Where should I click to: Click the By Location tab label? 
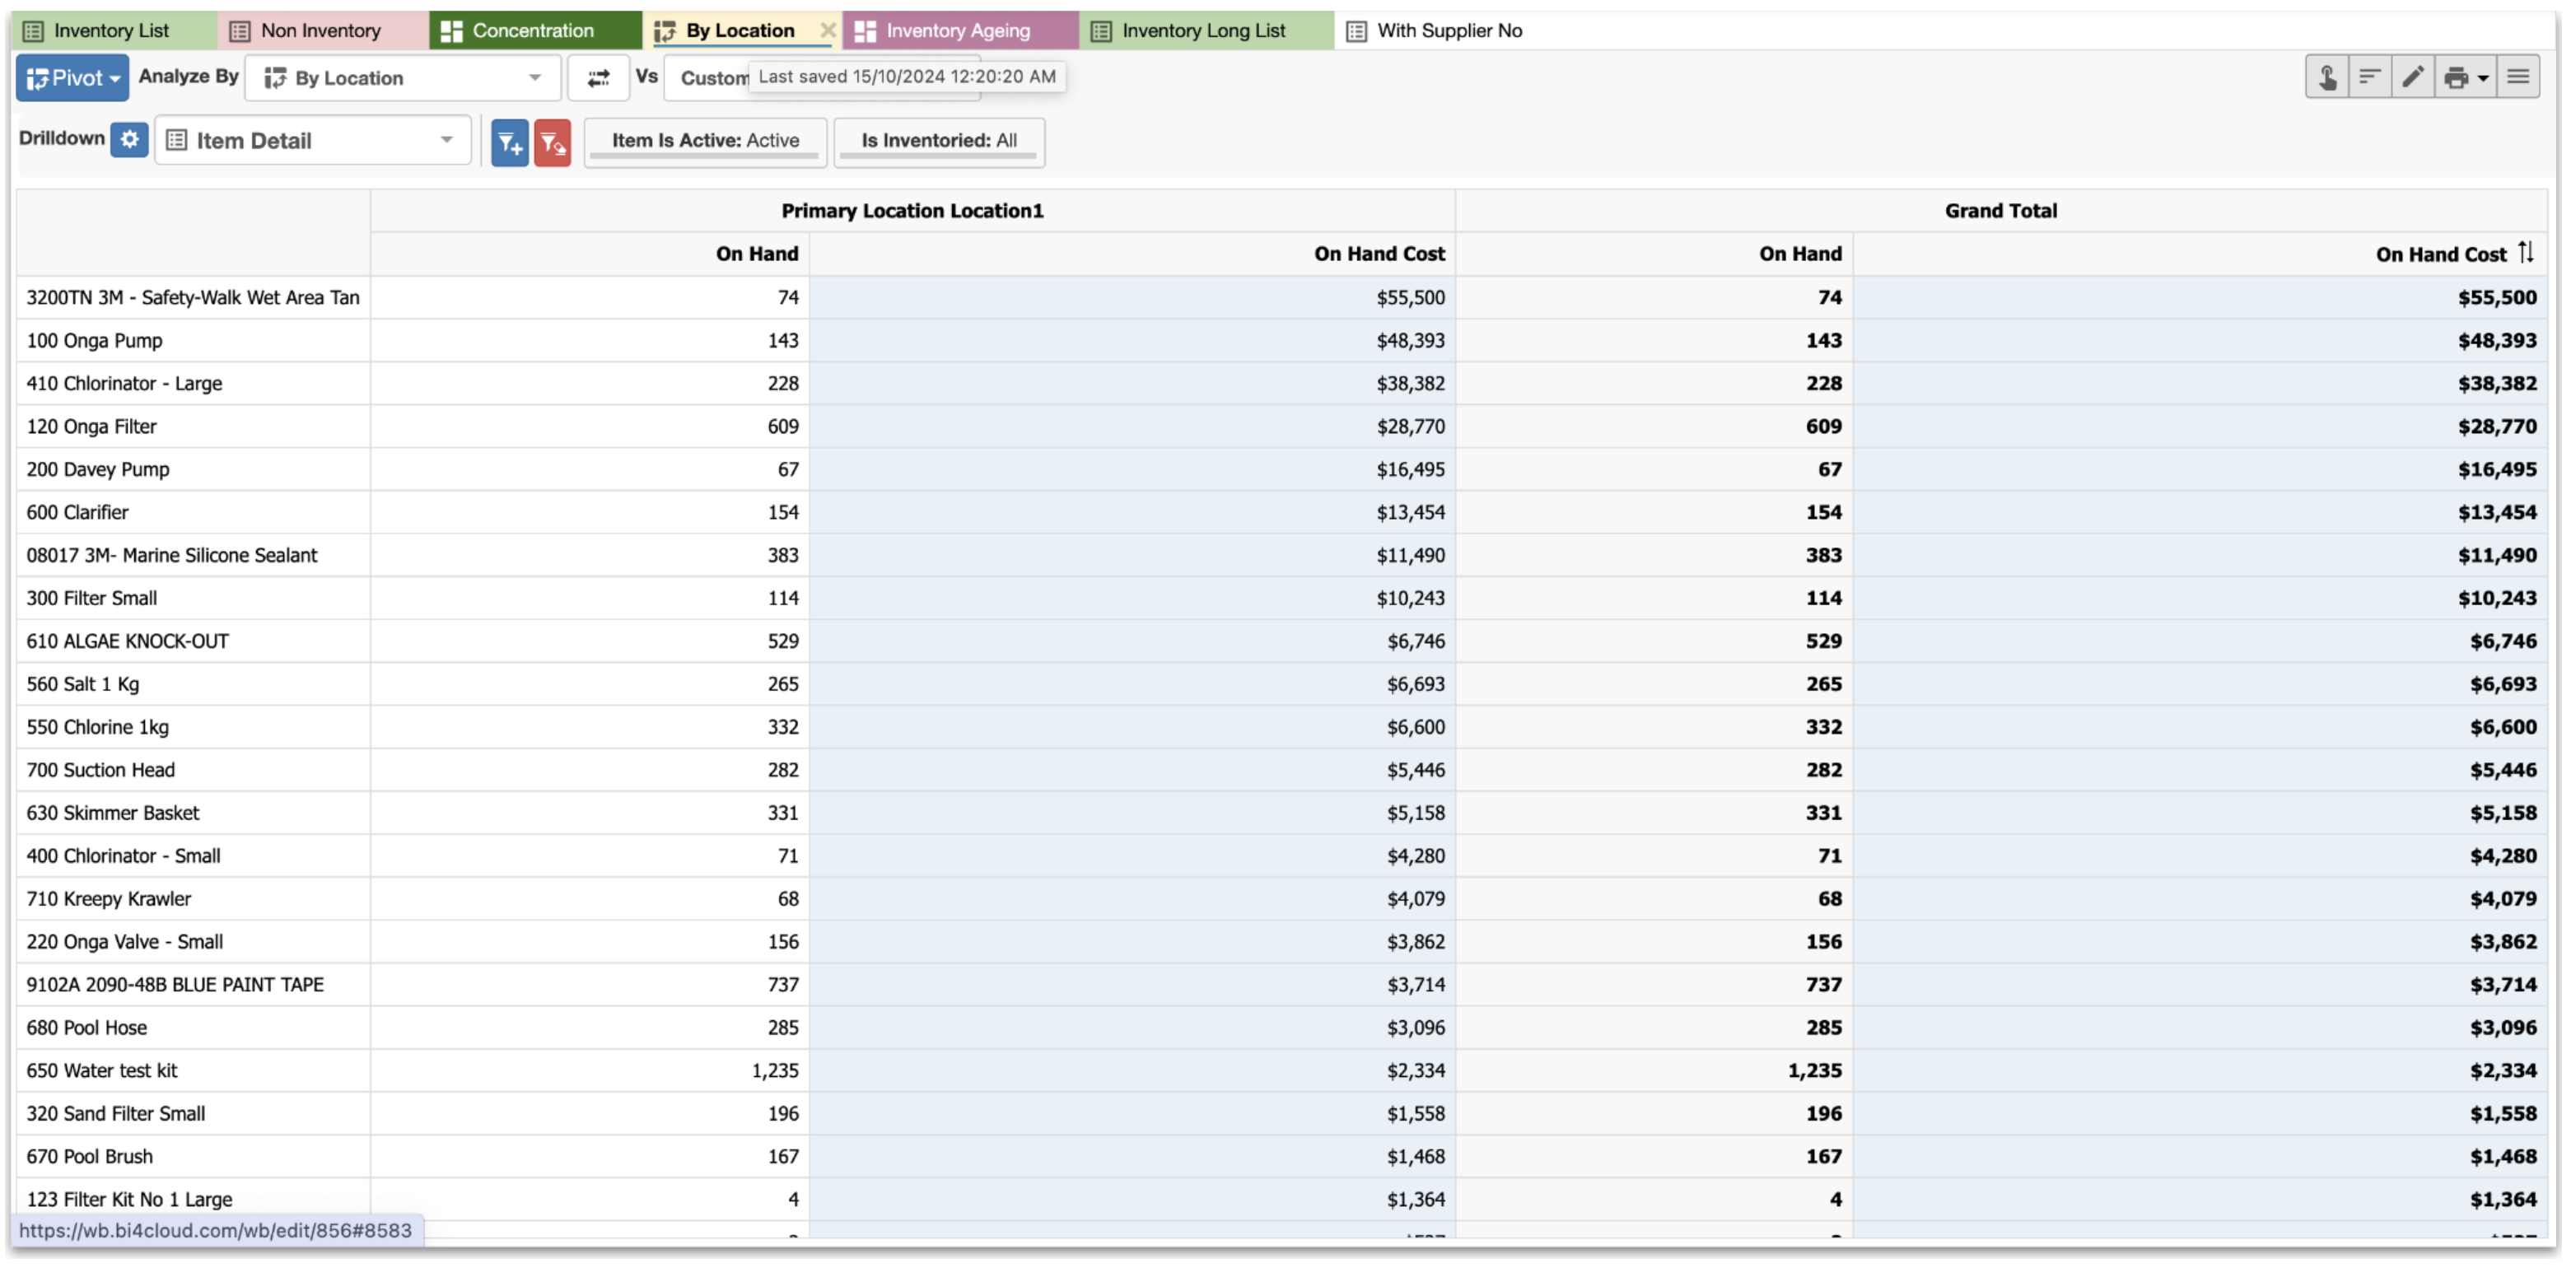point(740,30)
